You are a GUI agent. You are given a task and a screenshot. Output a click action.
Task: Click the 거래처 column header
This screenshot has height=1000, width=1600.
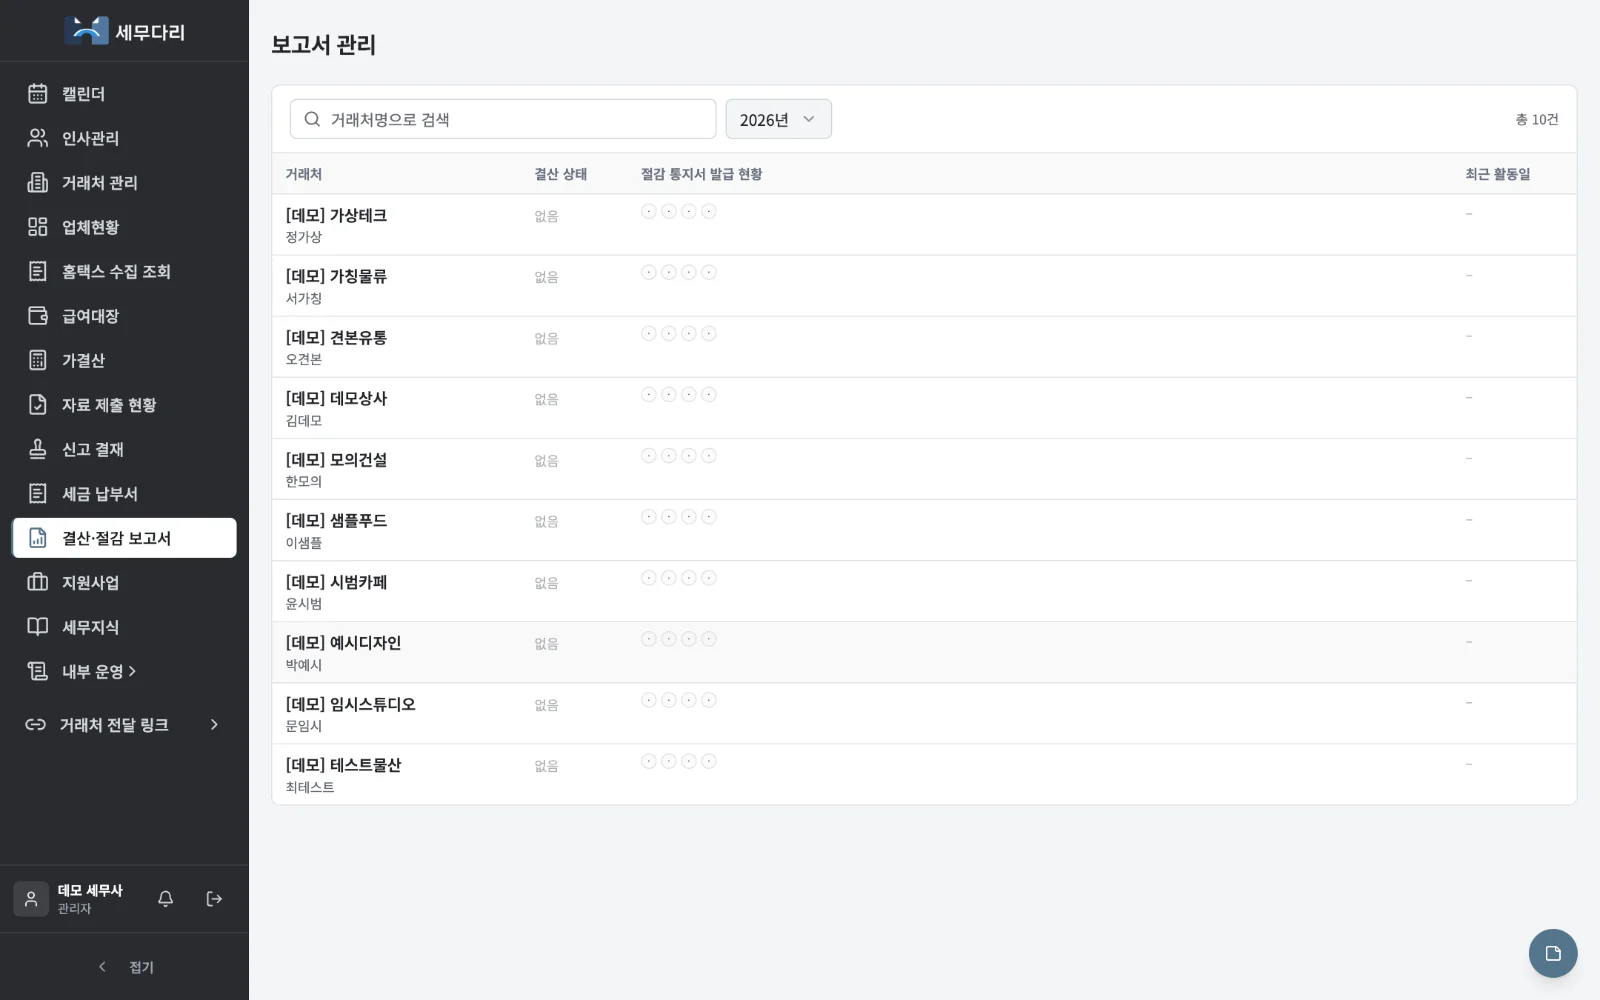pyautogui.click(x=304, y=174)
